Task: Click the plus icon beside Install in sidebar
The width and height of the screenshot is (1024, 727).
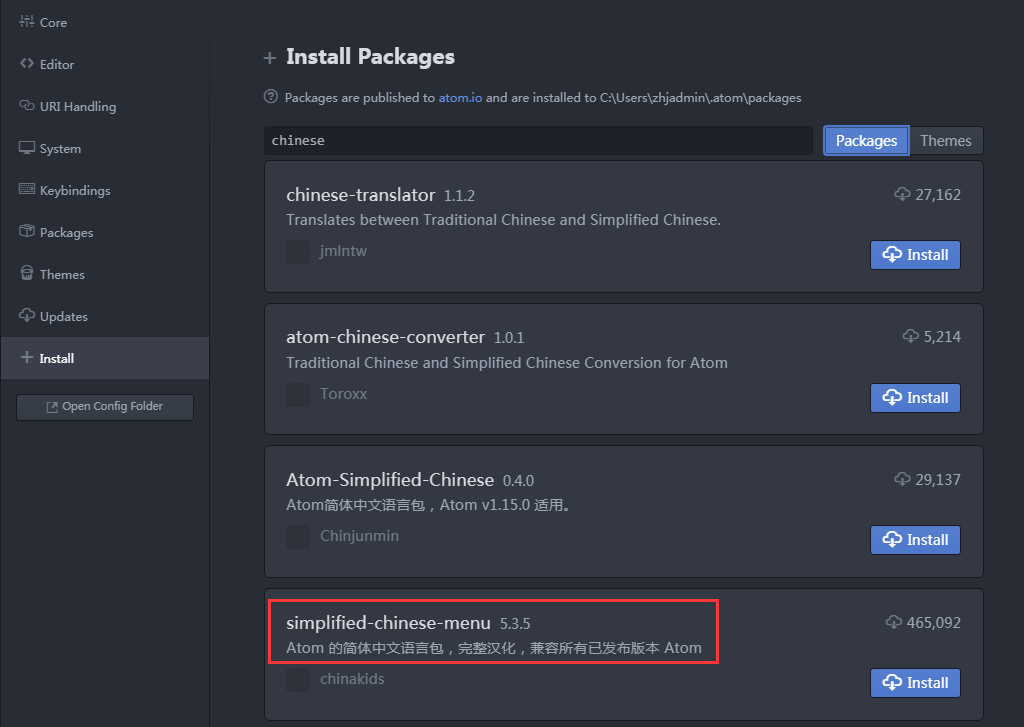Action: coord(27,357)
